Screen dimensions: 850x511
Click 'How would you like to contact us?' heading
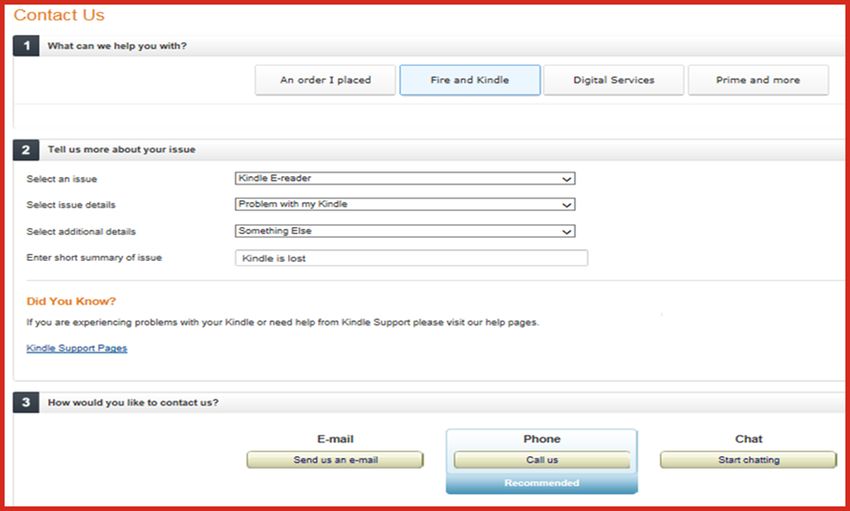pos(133,403)
